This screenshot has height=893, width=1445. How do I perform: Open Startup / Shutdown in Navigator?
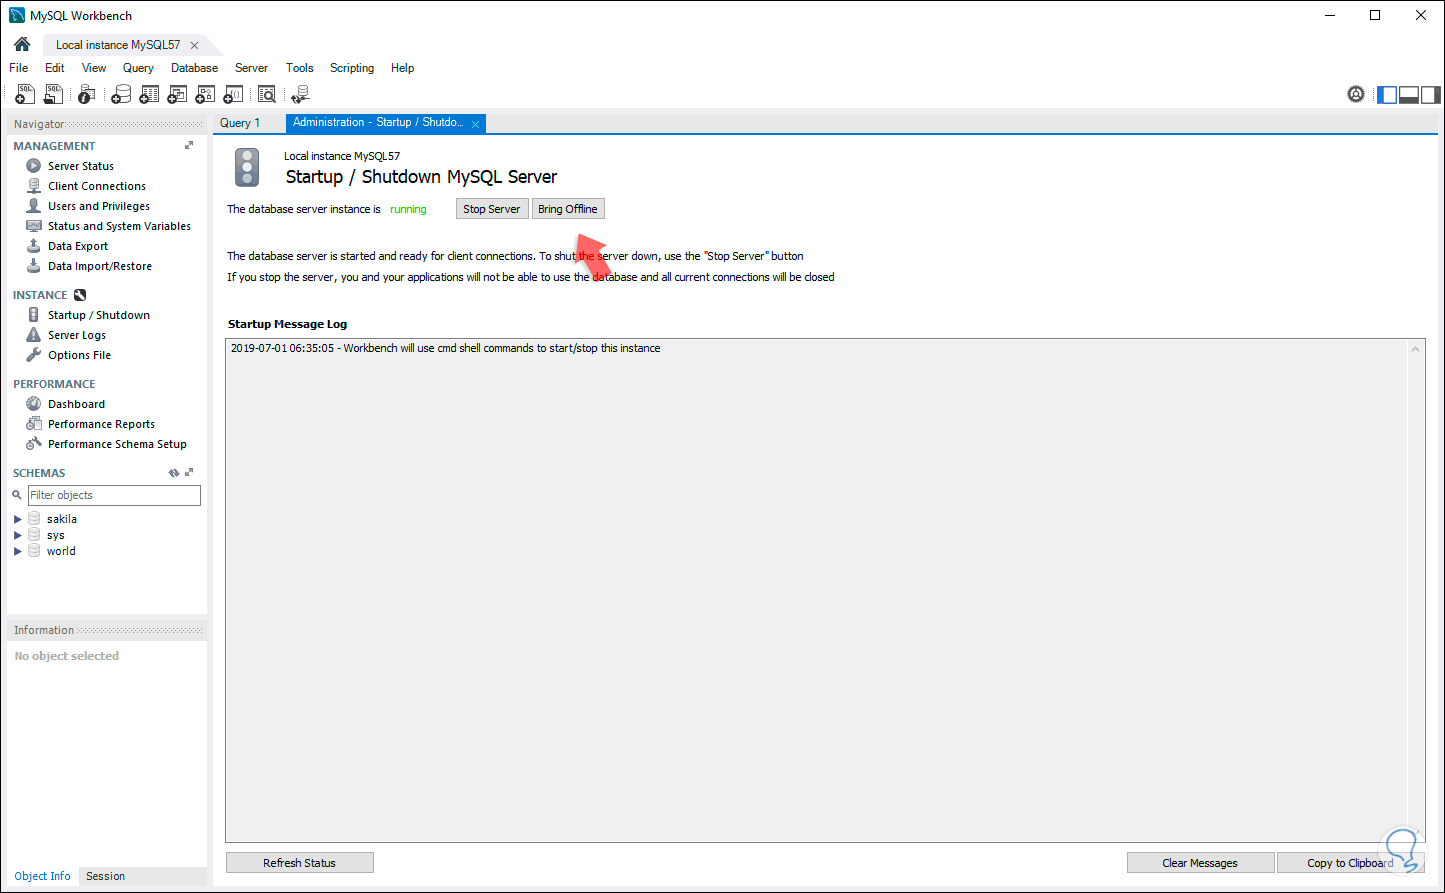point(99,315)
